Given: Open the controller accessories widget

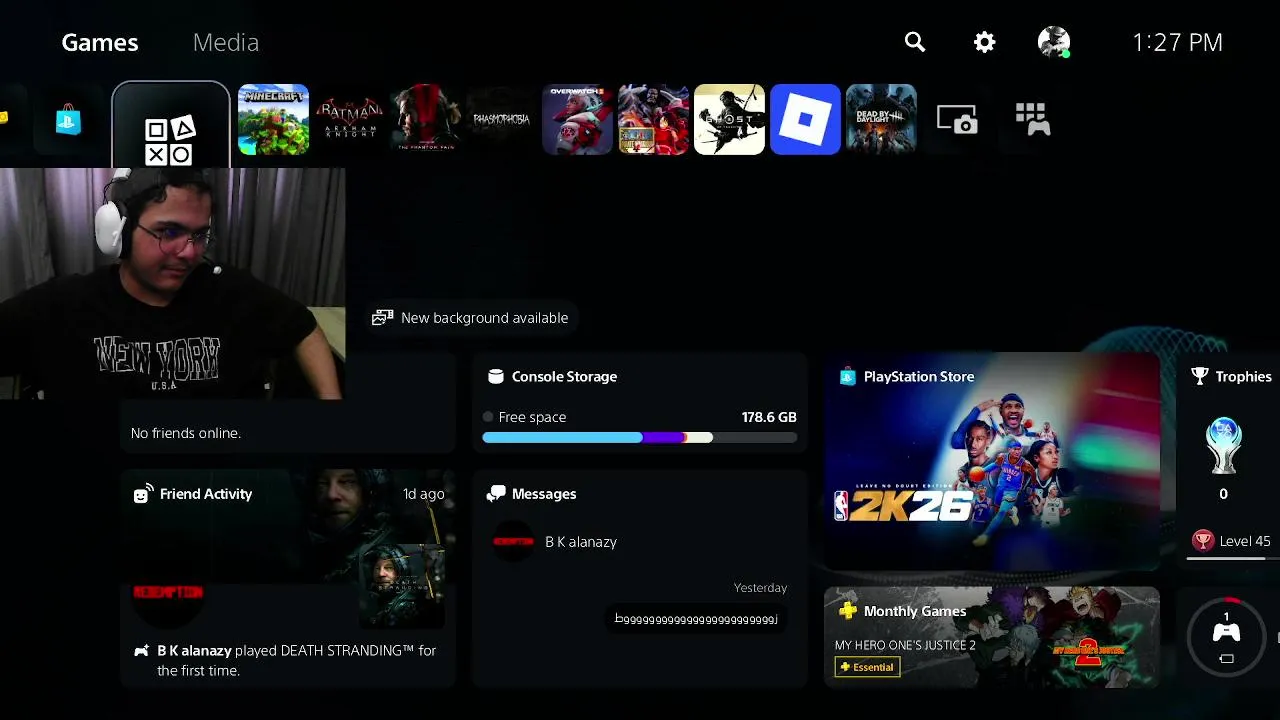Looking at the screenshot, I should coord(1227,636).
